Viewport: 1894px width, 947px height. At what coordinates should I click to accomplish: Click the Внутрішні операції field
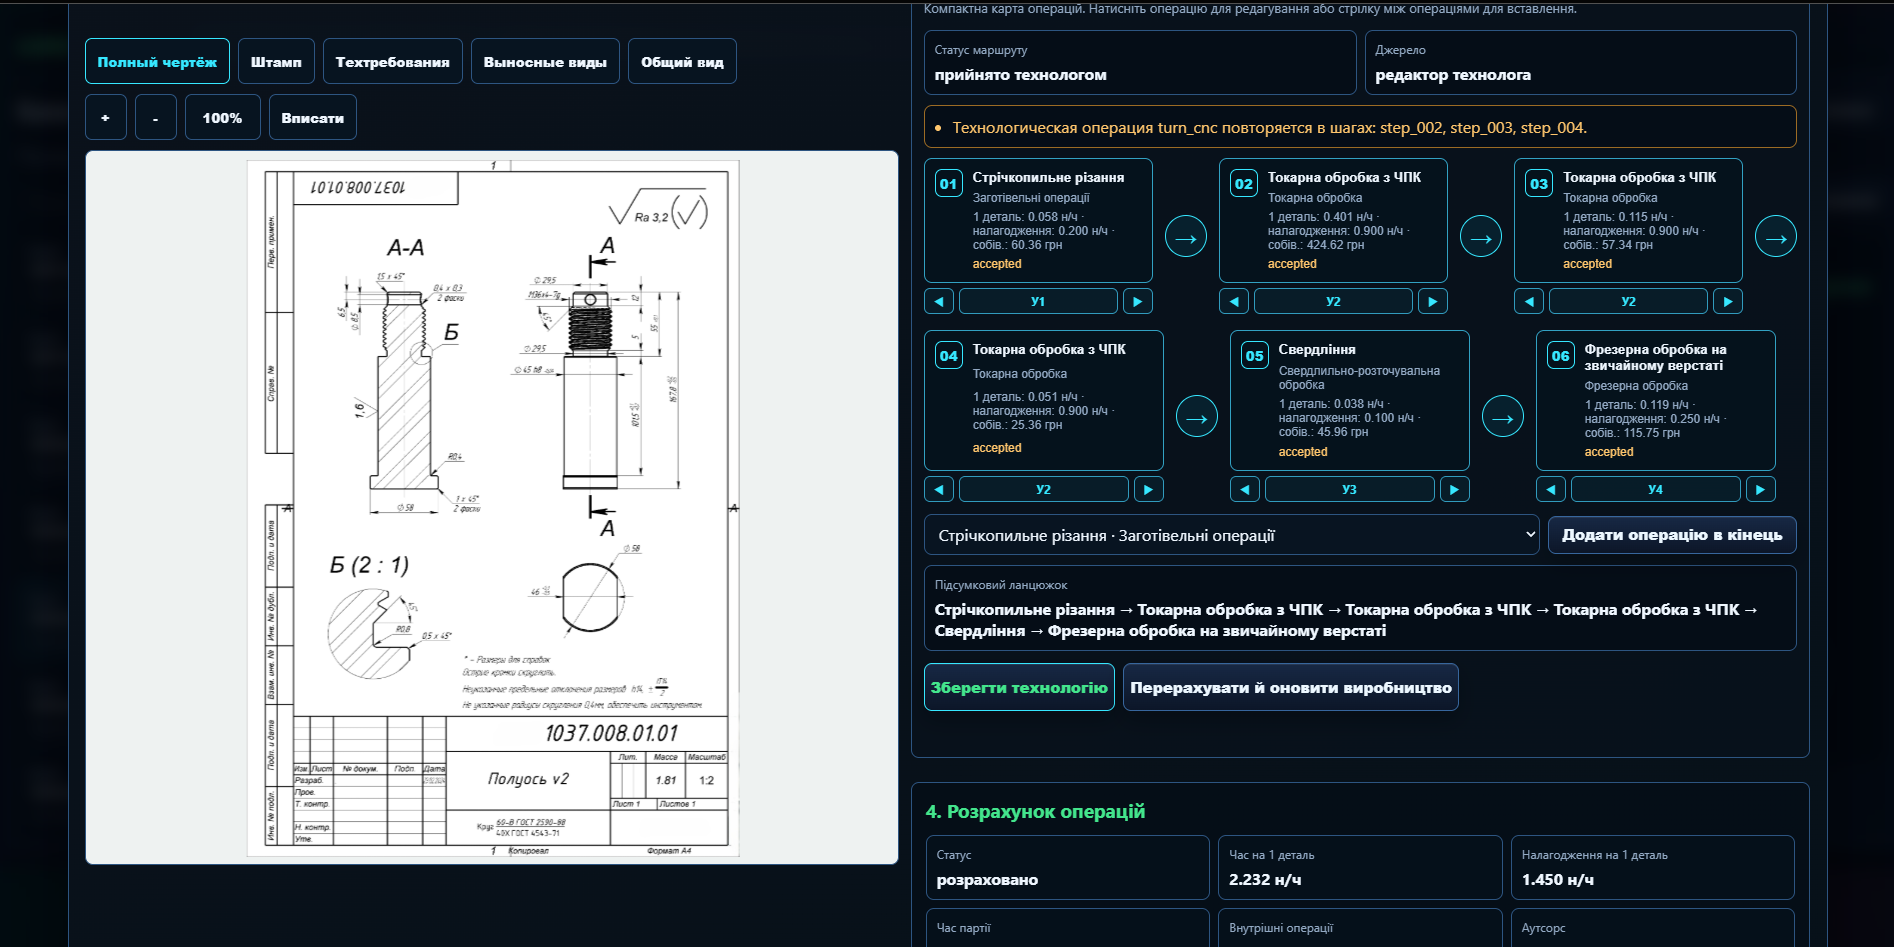1360,928
